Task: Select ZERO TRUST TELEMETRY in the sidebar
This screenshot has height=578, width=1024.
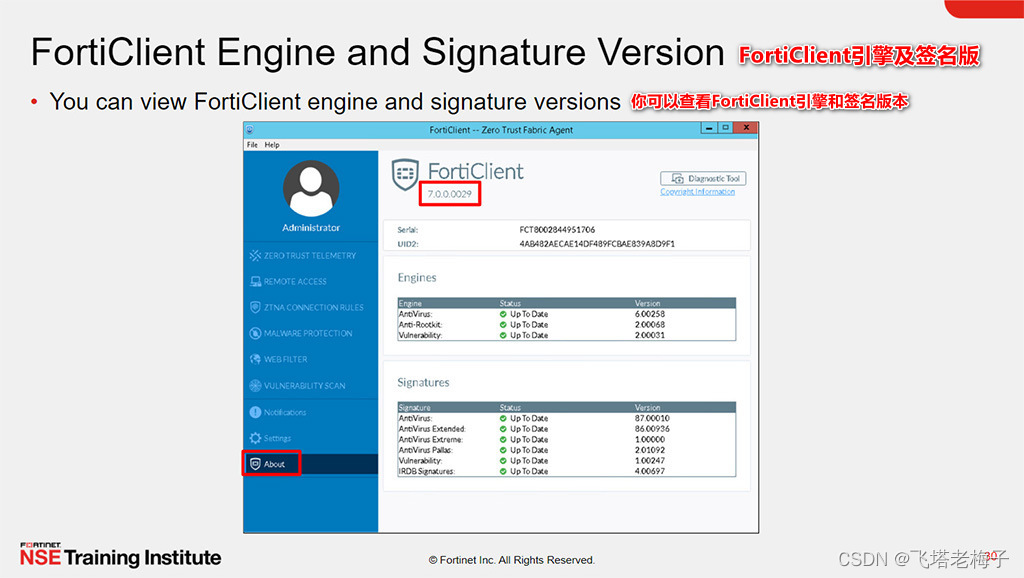Action: click(x=310, y=255)
